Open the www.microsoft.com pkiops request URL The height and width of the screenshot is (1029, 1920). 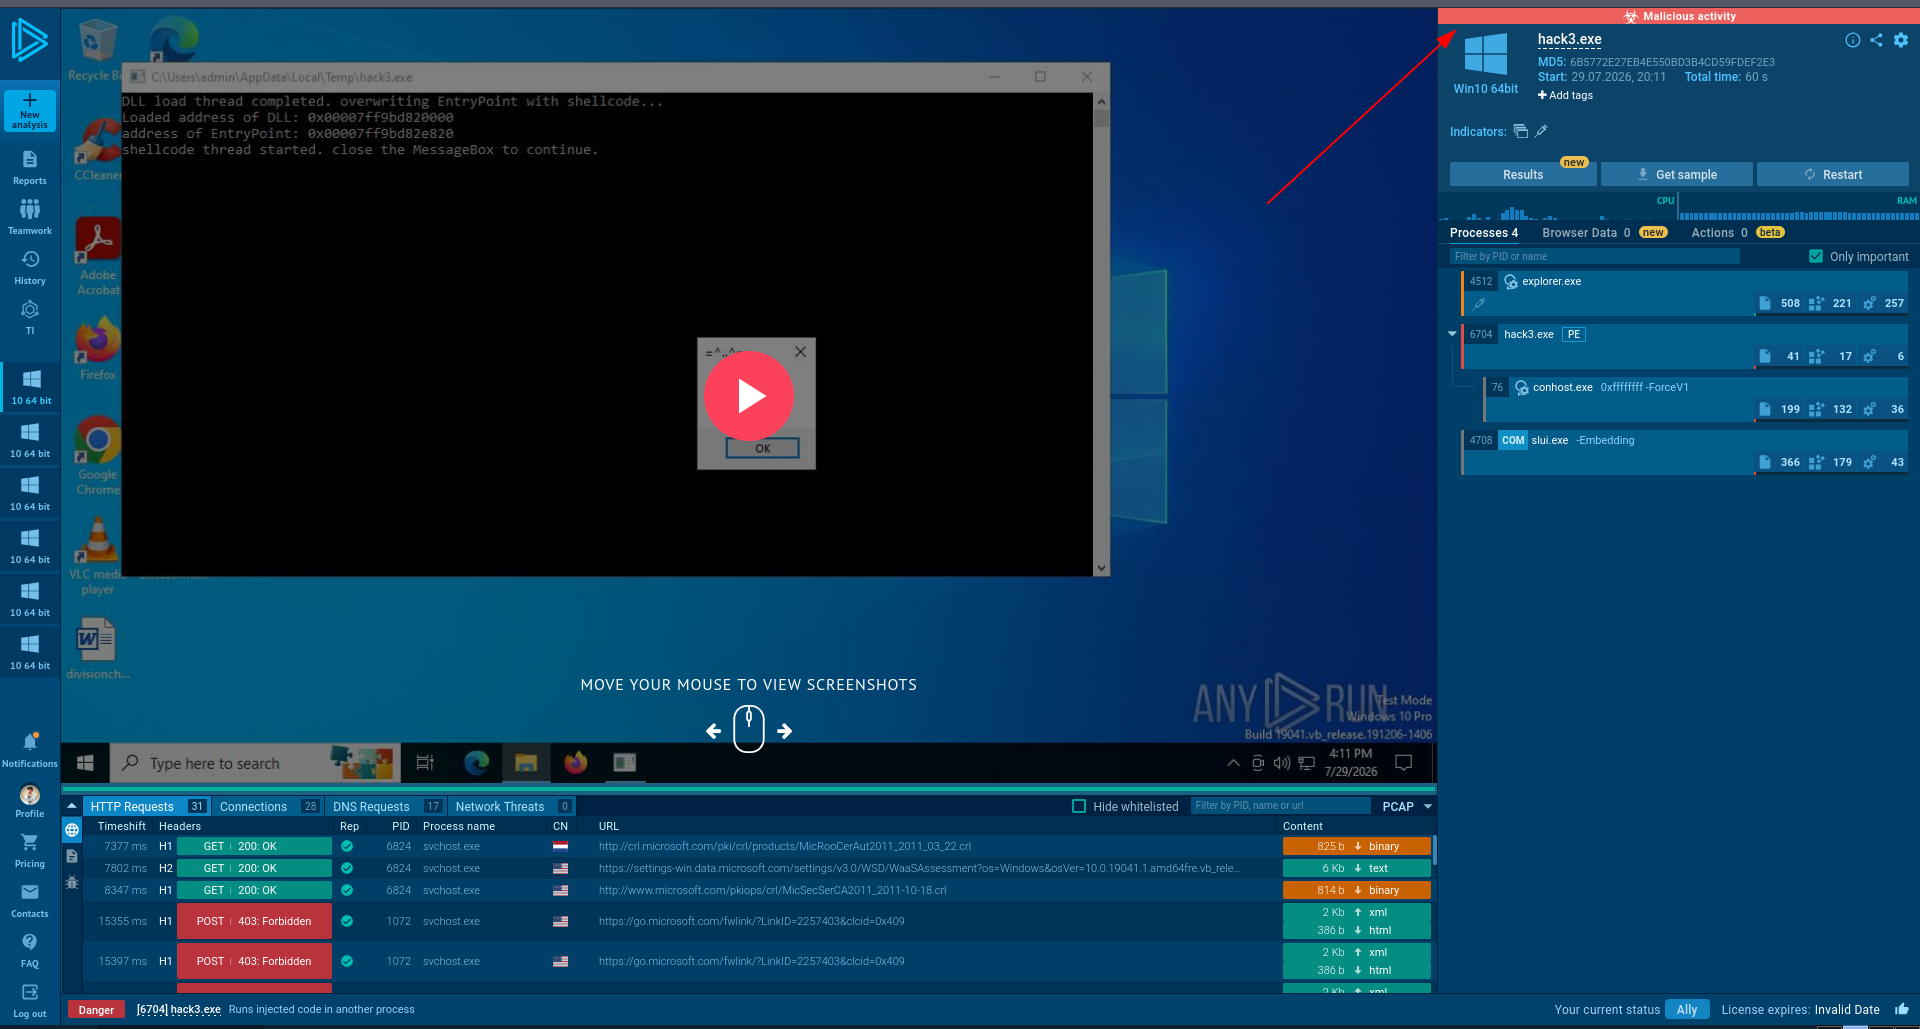(772, 890)
